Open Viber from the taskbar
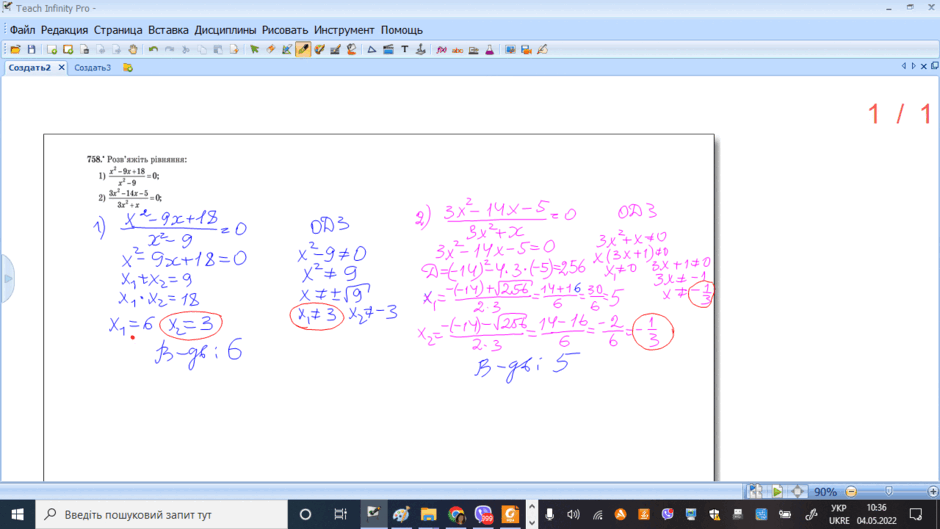Screen dimensions: 940x529 click(483, 515)
